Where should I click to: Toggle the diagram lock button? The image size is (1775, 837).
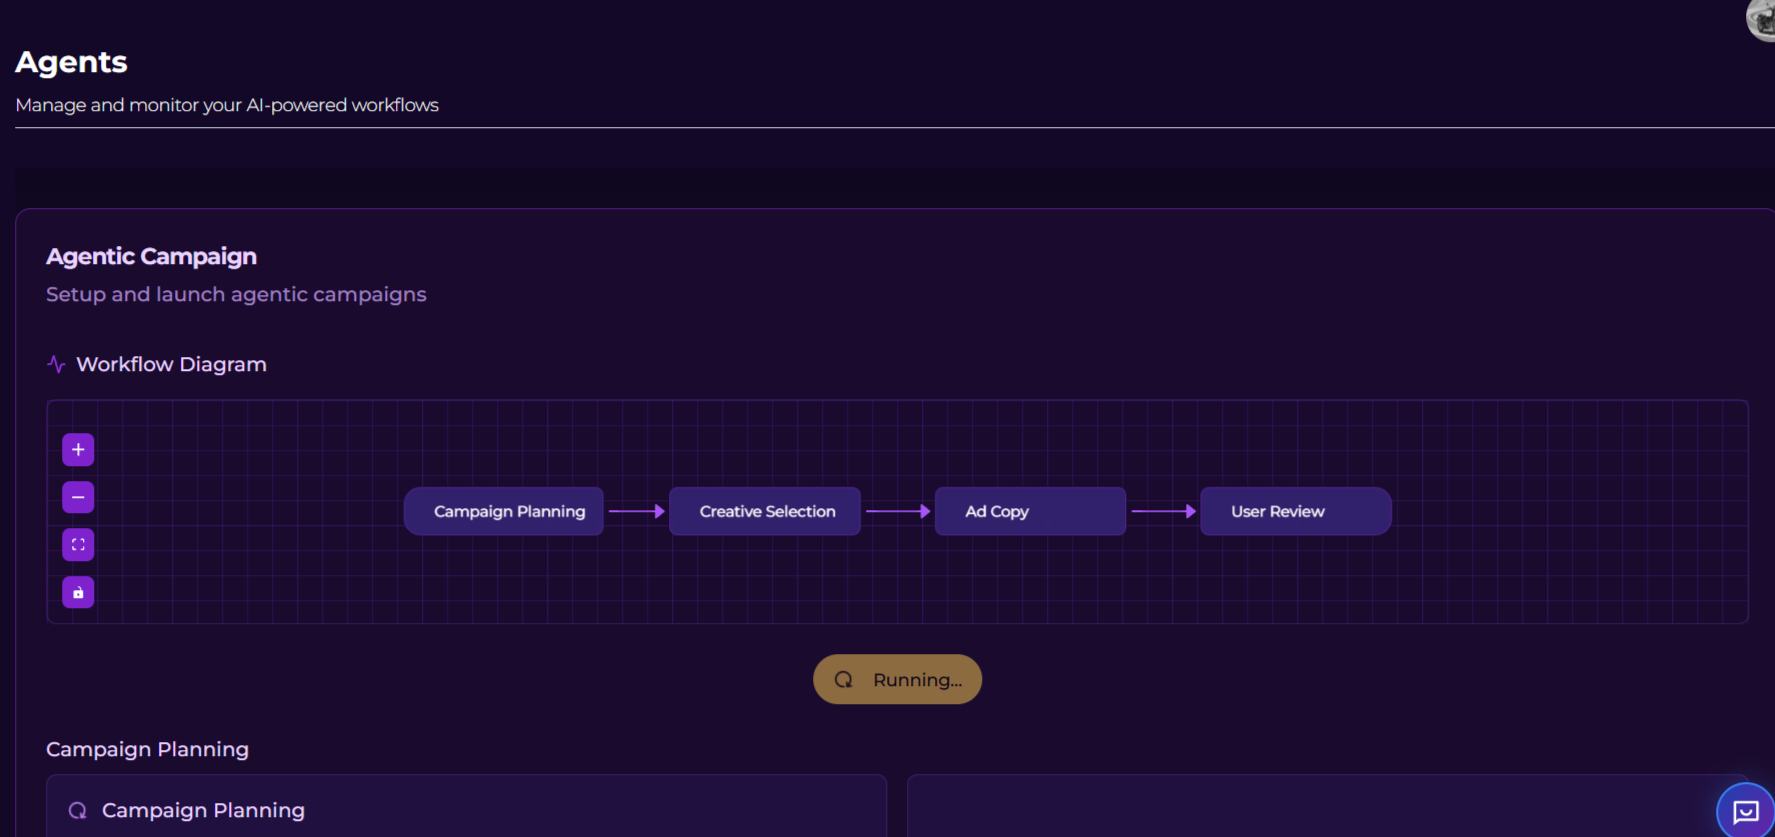[78, 593]
